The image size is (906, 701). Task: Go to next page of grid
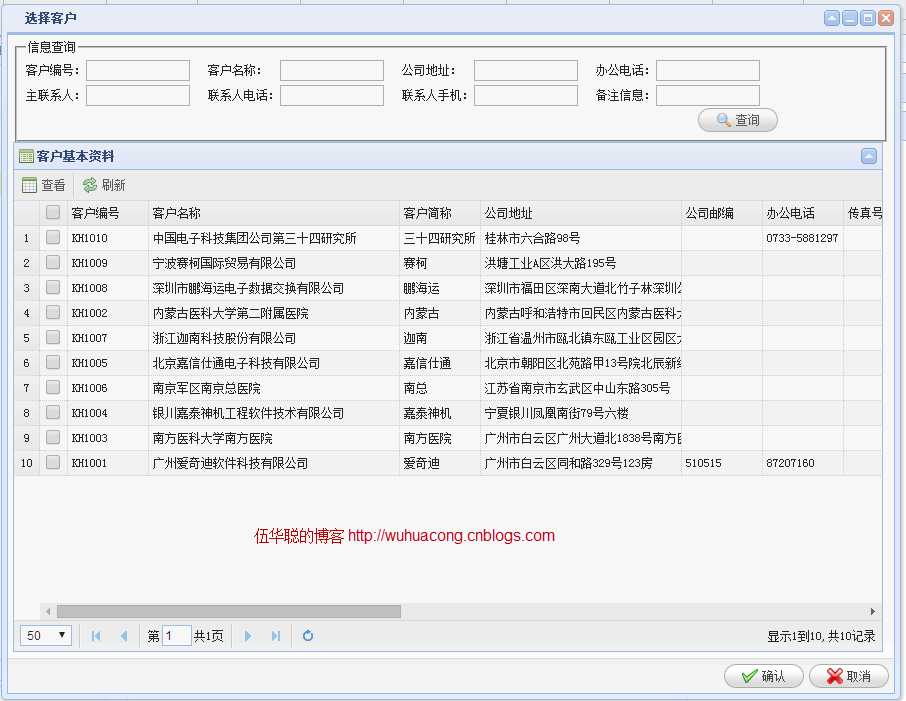[248, 636]
